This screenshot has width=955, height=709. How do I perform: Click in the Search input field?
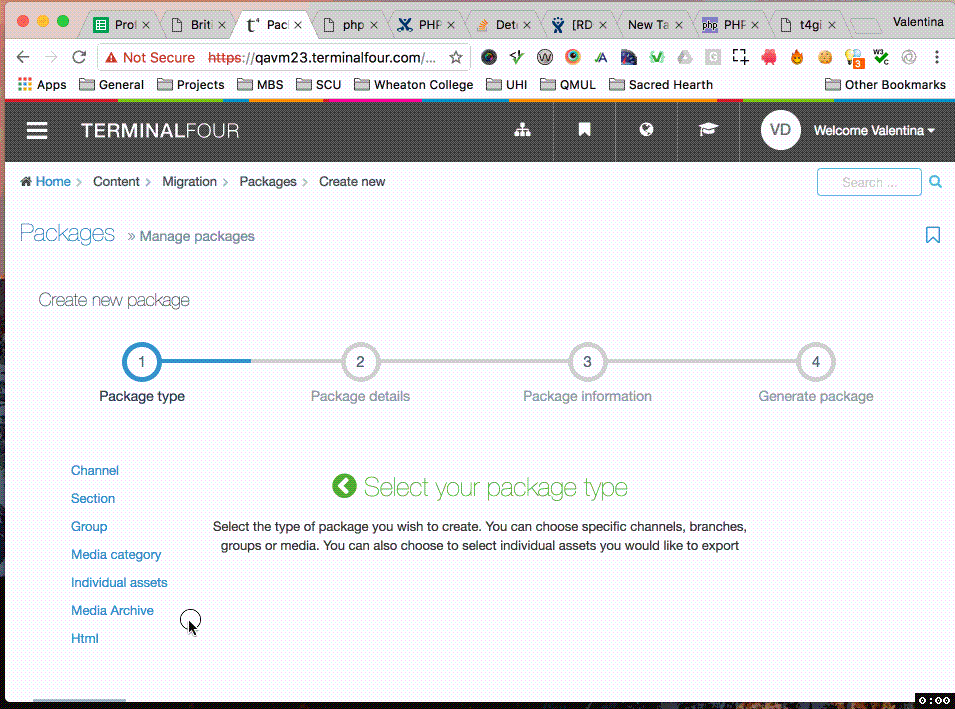(868, 182)
